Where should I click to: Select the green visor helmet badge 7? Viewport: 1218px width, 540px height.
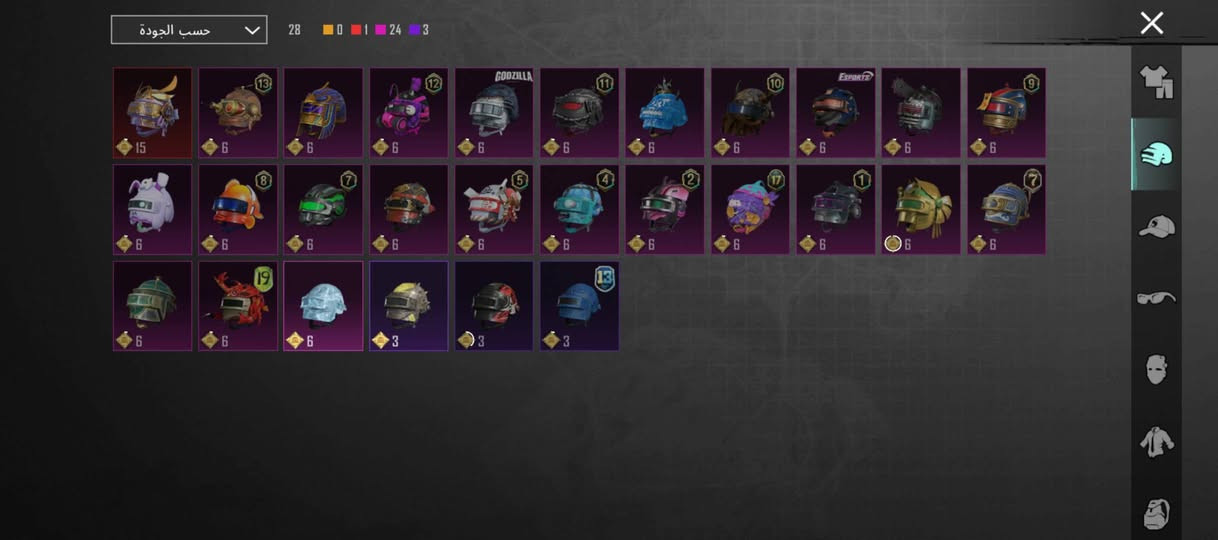pyautogui.click(x=323, y=210)
